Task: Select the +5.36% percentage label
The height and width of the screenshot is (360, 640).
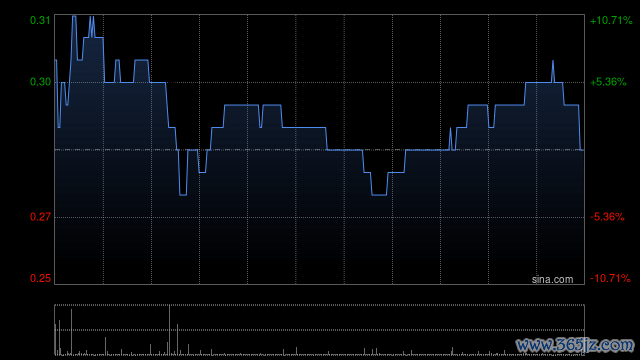Action: coord(608,82)
